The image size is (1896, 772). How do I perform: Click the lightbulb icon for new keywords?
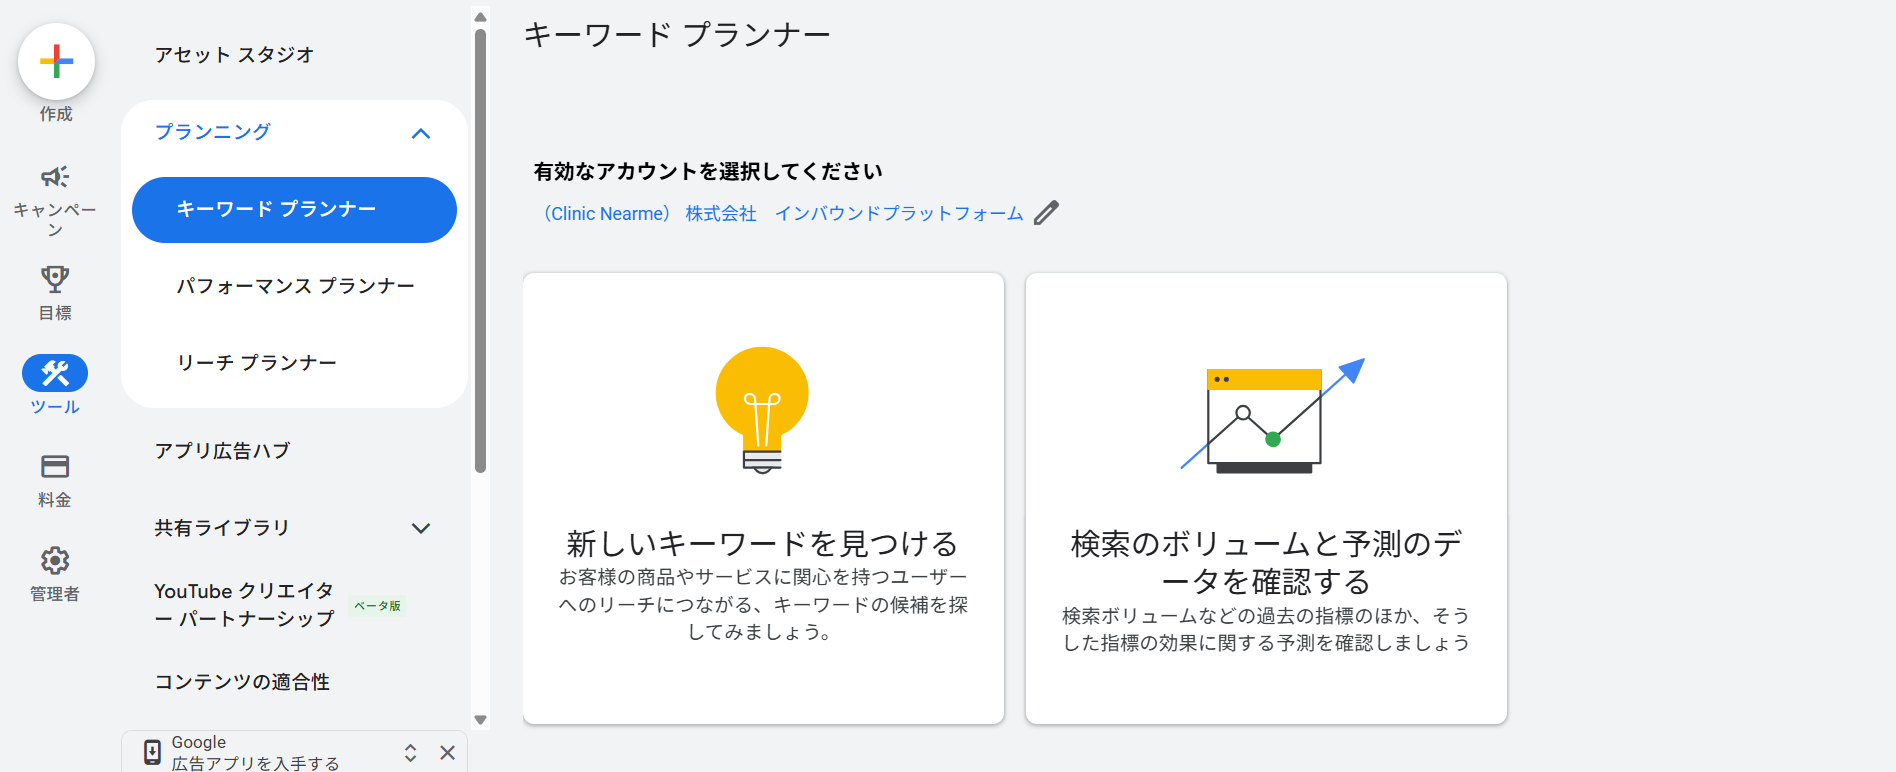click(x=762, y=410)
